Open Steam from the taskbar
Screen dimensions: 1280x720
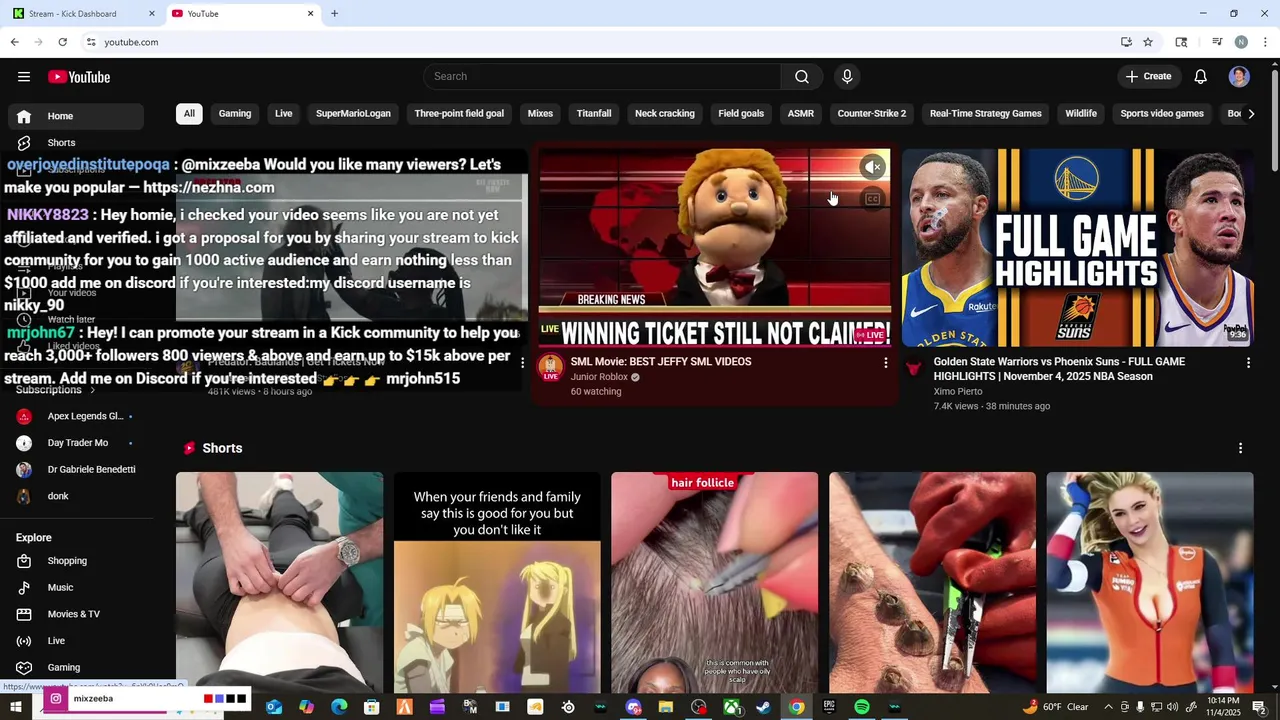764,707
